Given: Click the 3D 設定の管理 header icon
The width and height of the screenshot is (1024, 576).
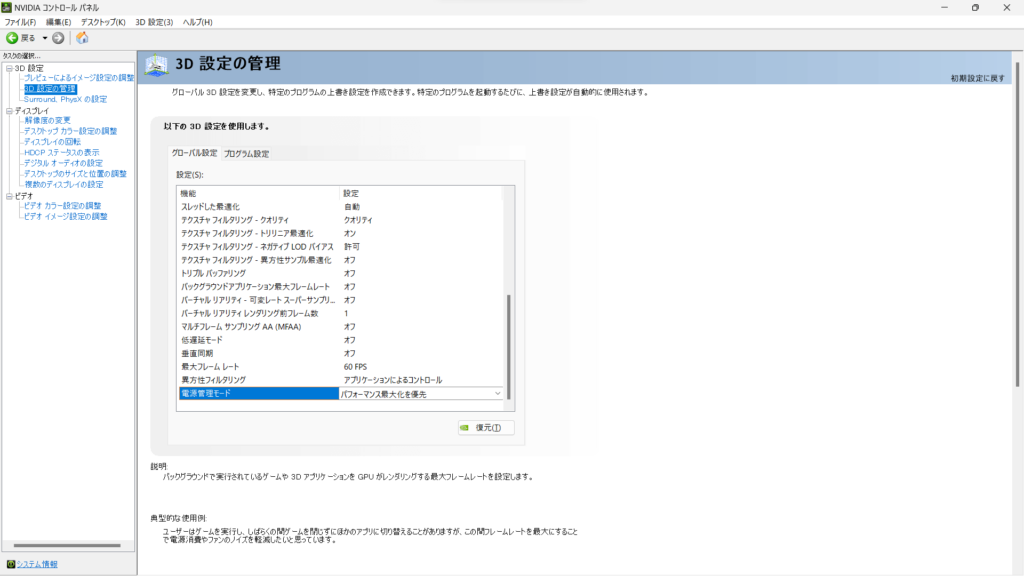Looking at the screenshot, I should [x=156, y=65].
